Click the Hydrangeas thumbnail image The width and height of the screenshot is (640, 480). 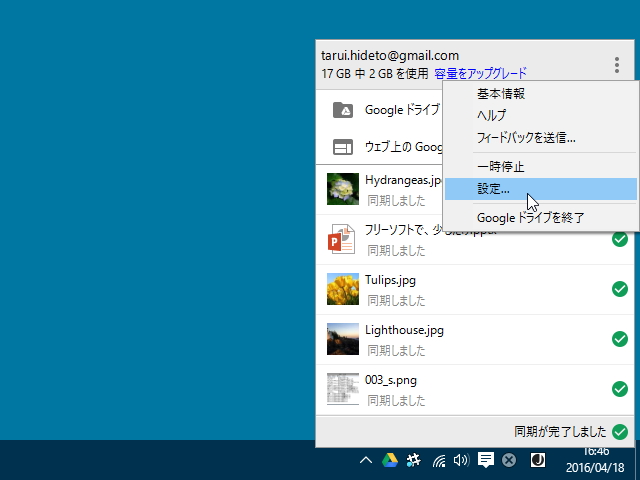(343, 189)
